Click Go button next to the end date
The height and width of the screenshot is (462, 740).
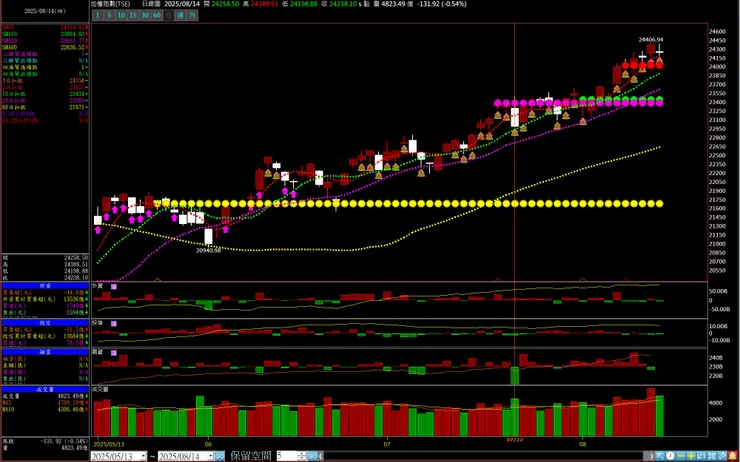tap(219, 456)
